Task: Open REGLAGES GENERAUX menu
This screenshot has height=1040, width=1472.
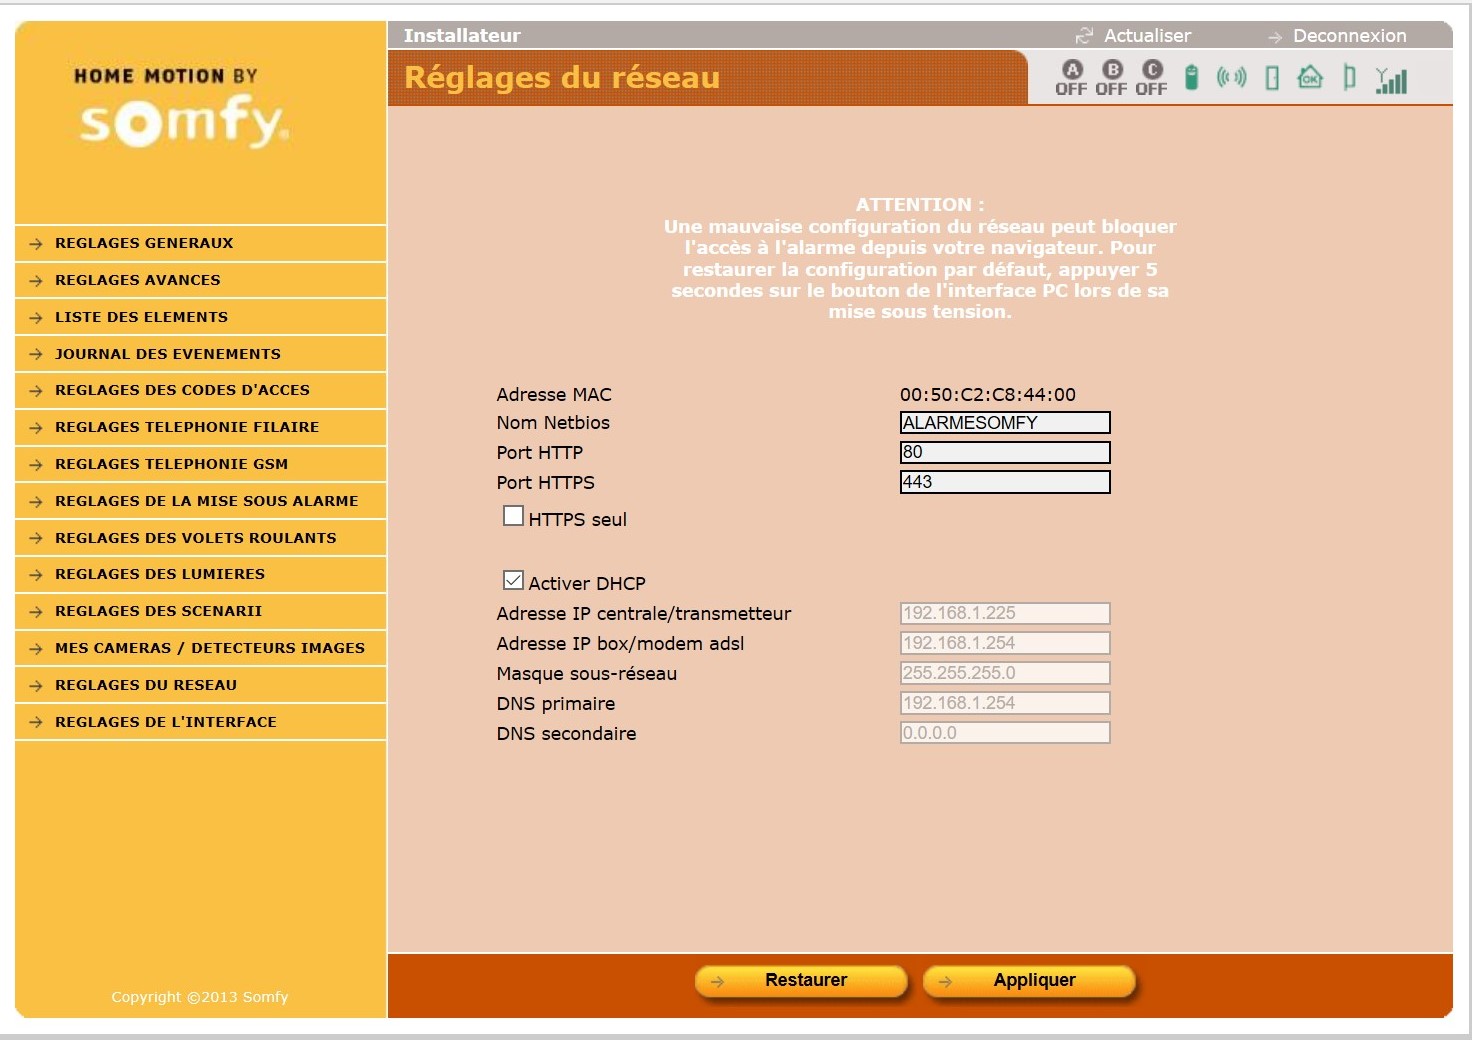Action: (x=144, y=243)
